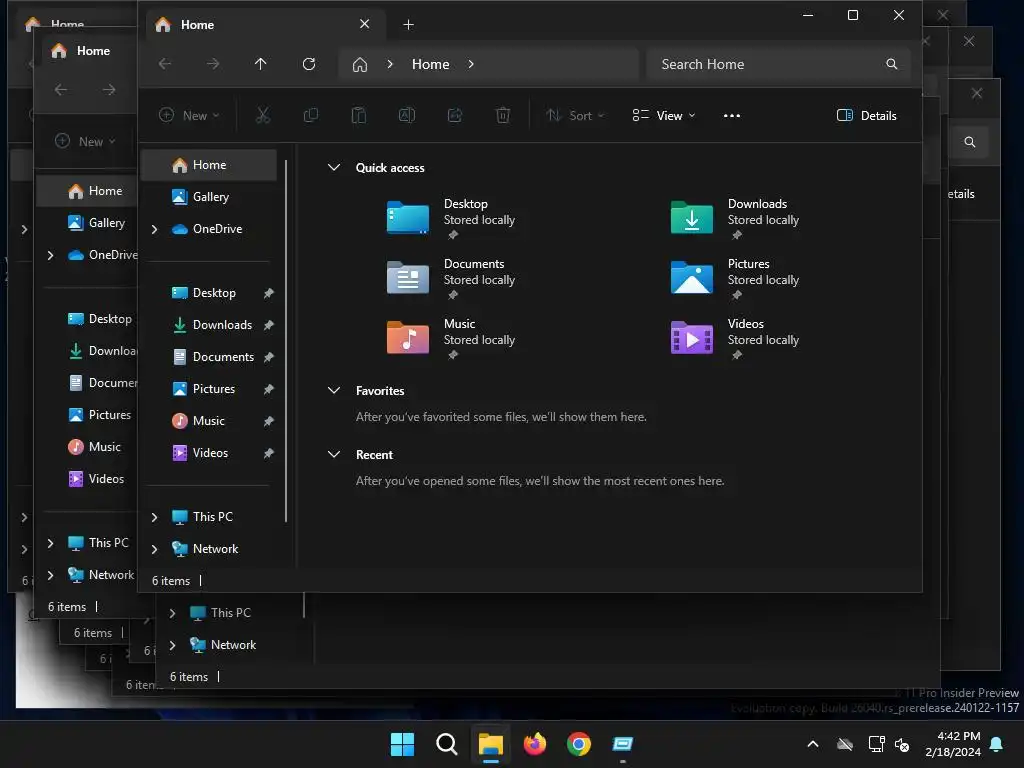
Task: Select Home in the front navigation pane
Action: (209, 165)
